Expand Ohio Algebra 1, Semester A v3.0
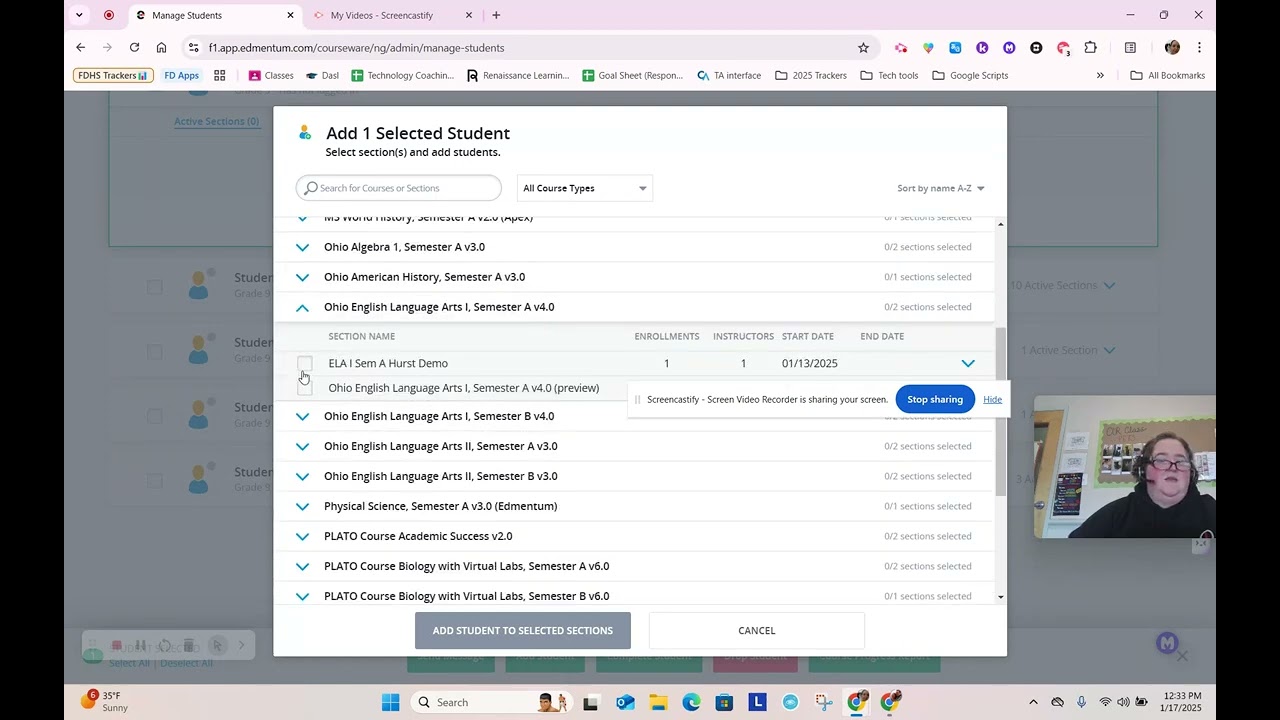This screenshot has height=720, width=1280. [302, 247]
